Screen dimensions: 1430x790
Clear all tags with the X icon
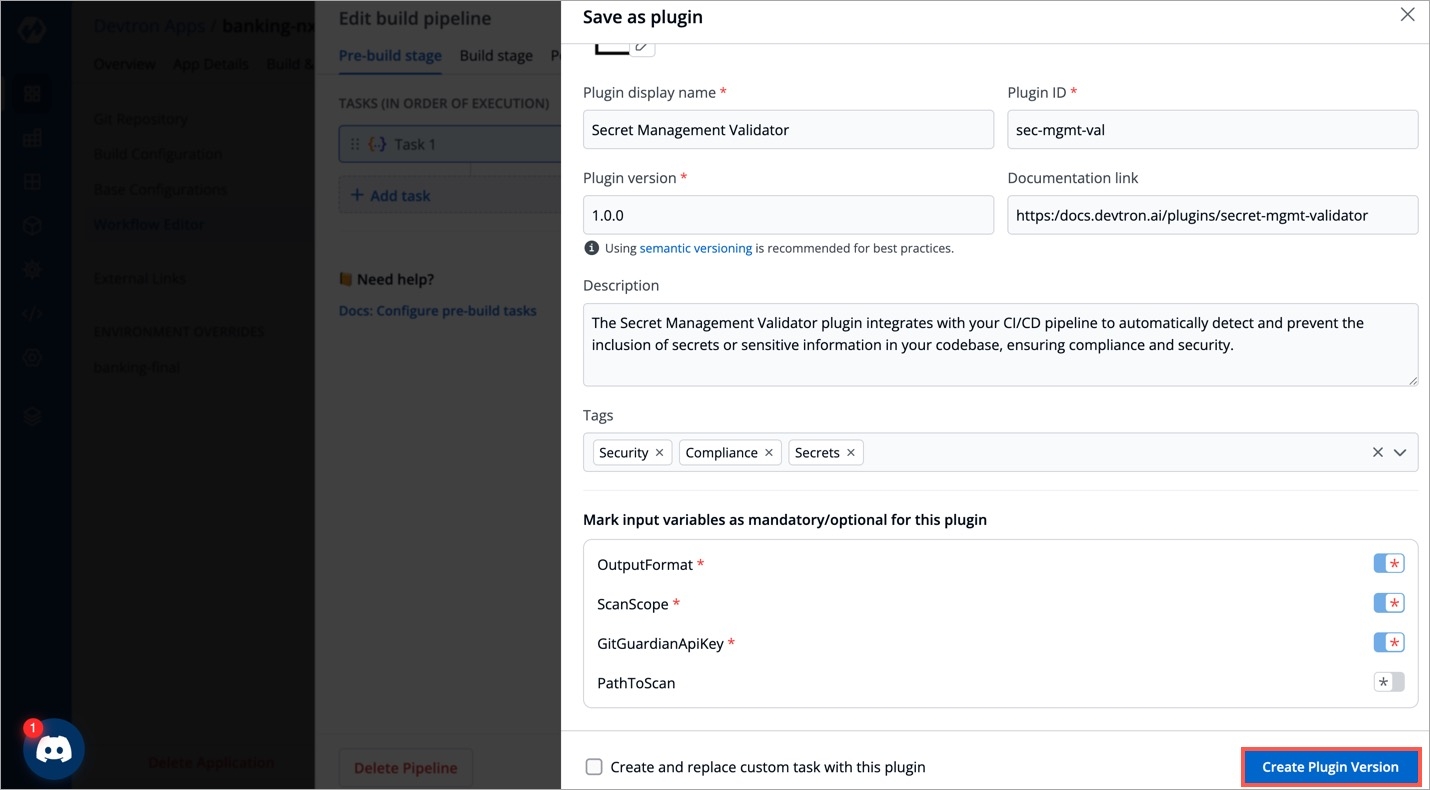[x=1377, y=453]
